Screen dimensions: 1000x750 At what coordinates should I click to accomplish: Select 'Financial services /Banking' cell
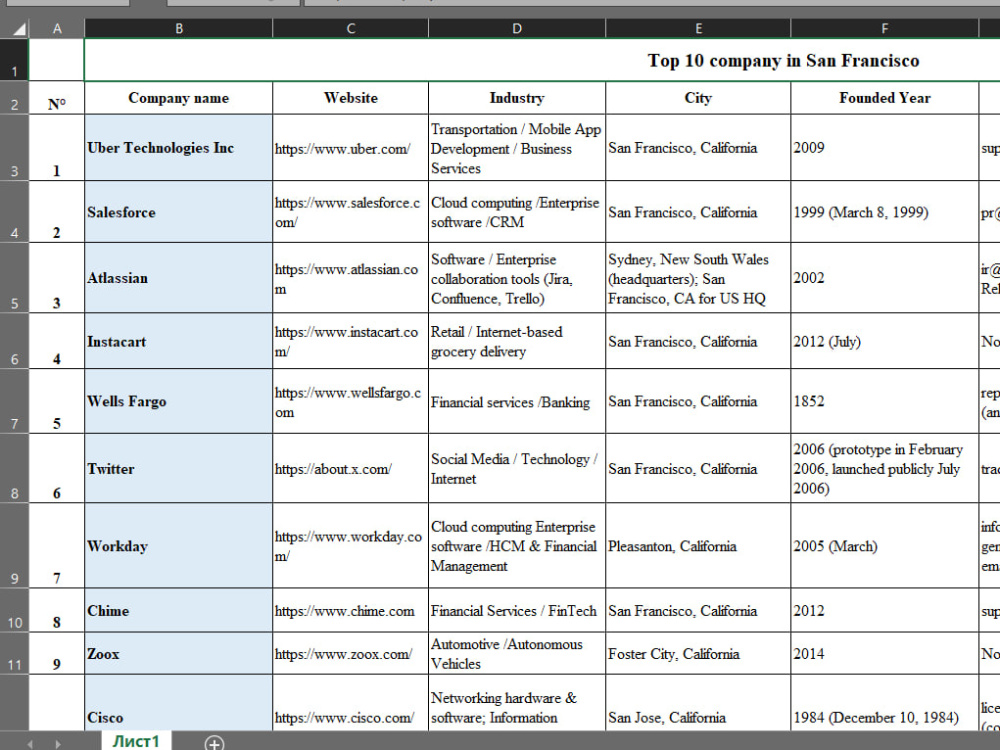point(517,401)
